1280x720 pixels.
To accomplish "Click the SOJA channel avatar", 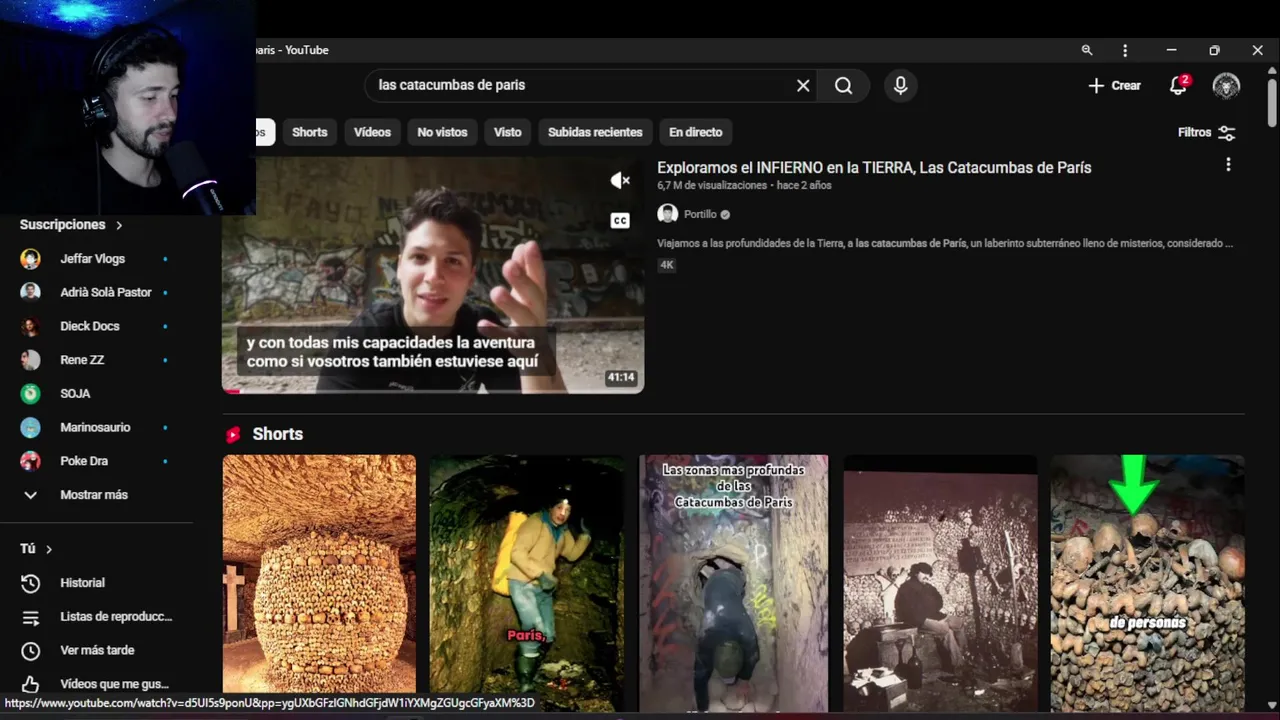I will pyautogui.click(x=31, y=393).
